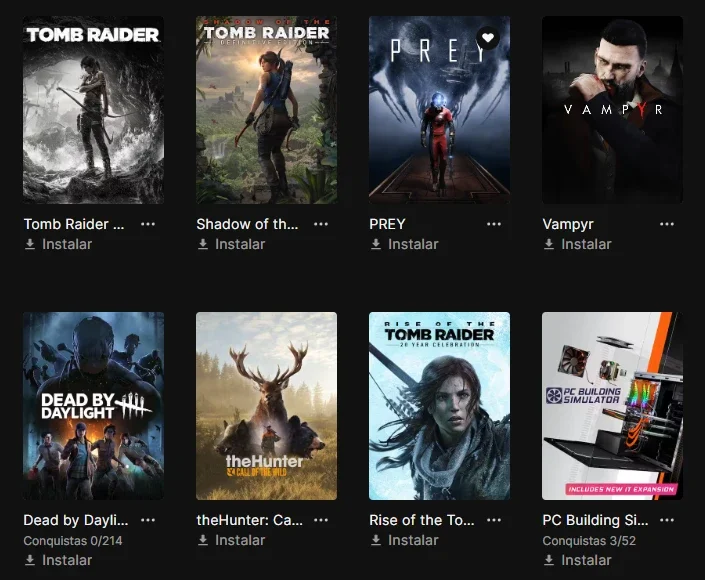This screenshot has height=580, width=705.
Task: Click the 'Rise of the To...' game title
Action: click(x=422, y=520)
